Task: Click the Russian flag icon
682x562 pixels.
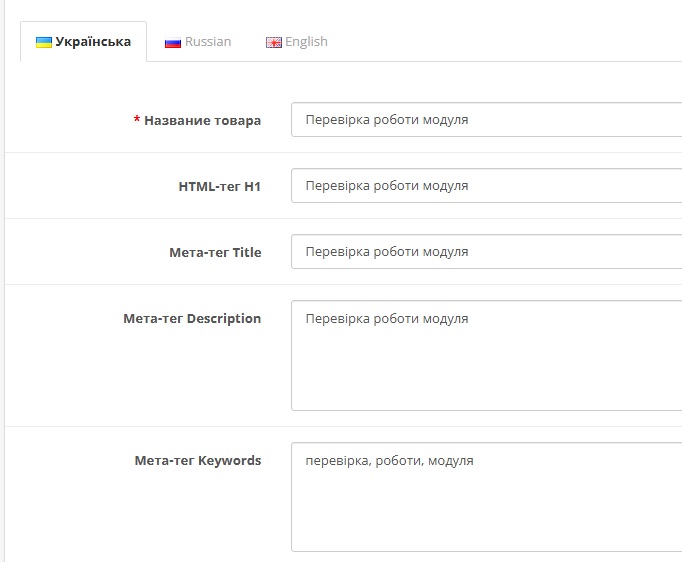Action: (x=173, y=43)
